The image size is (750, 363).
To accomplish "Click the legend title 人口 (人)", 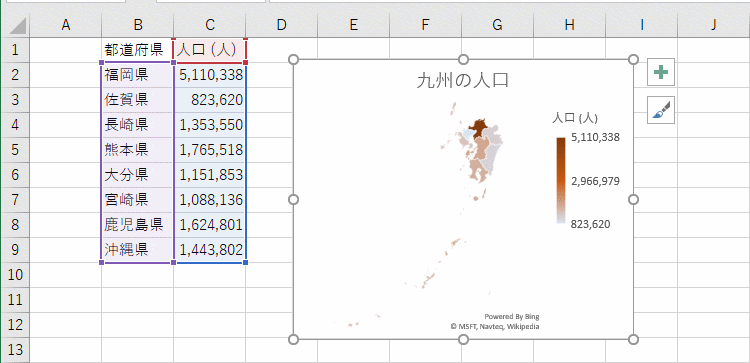I will [574, 118].
